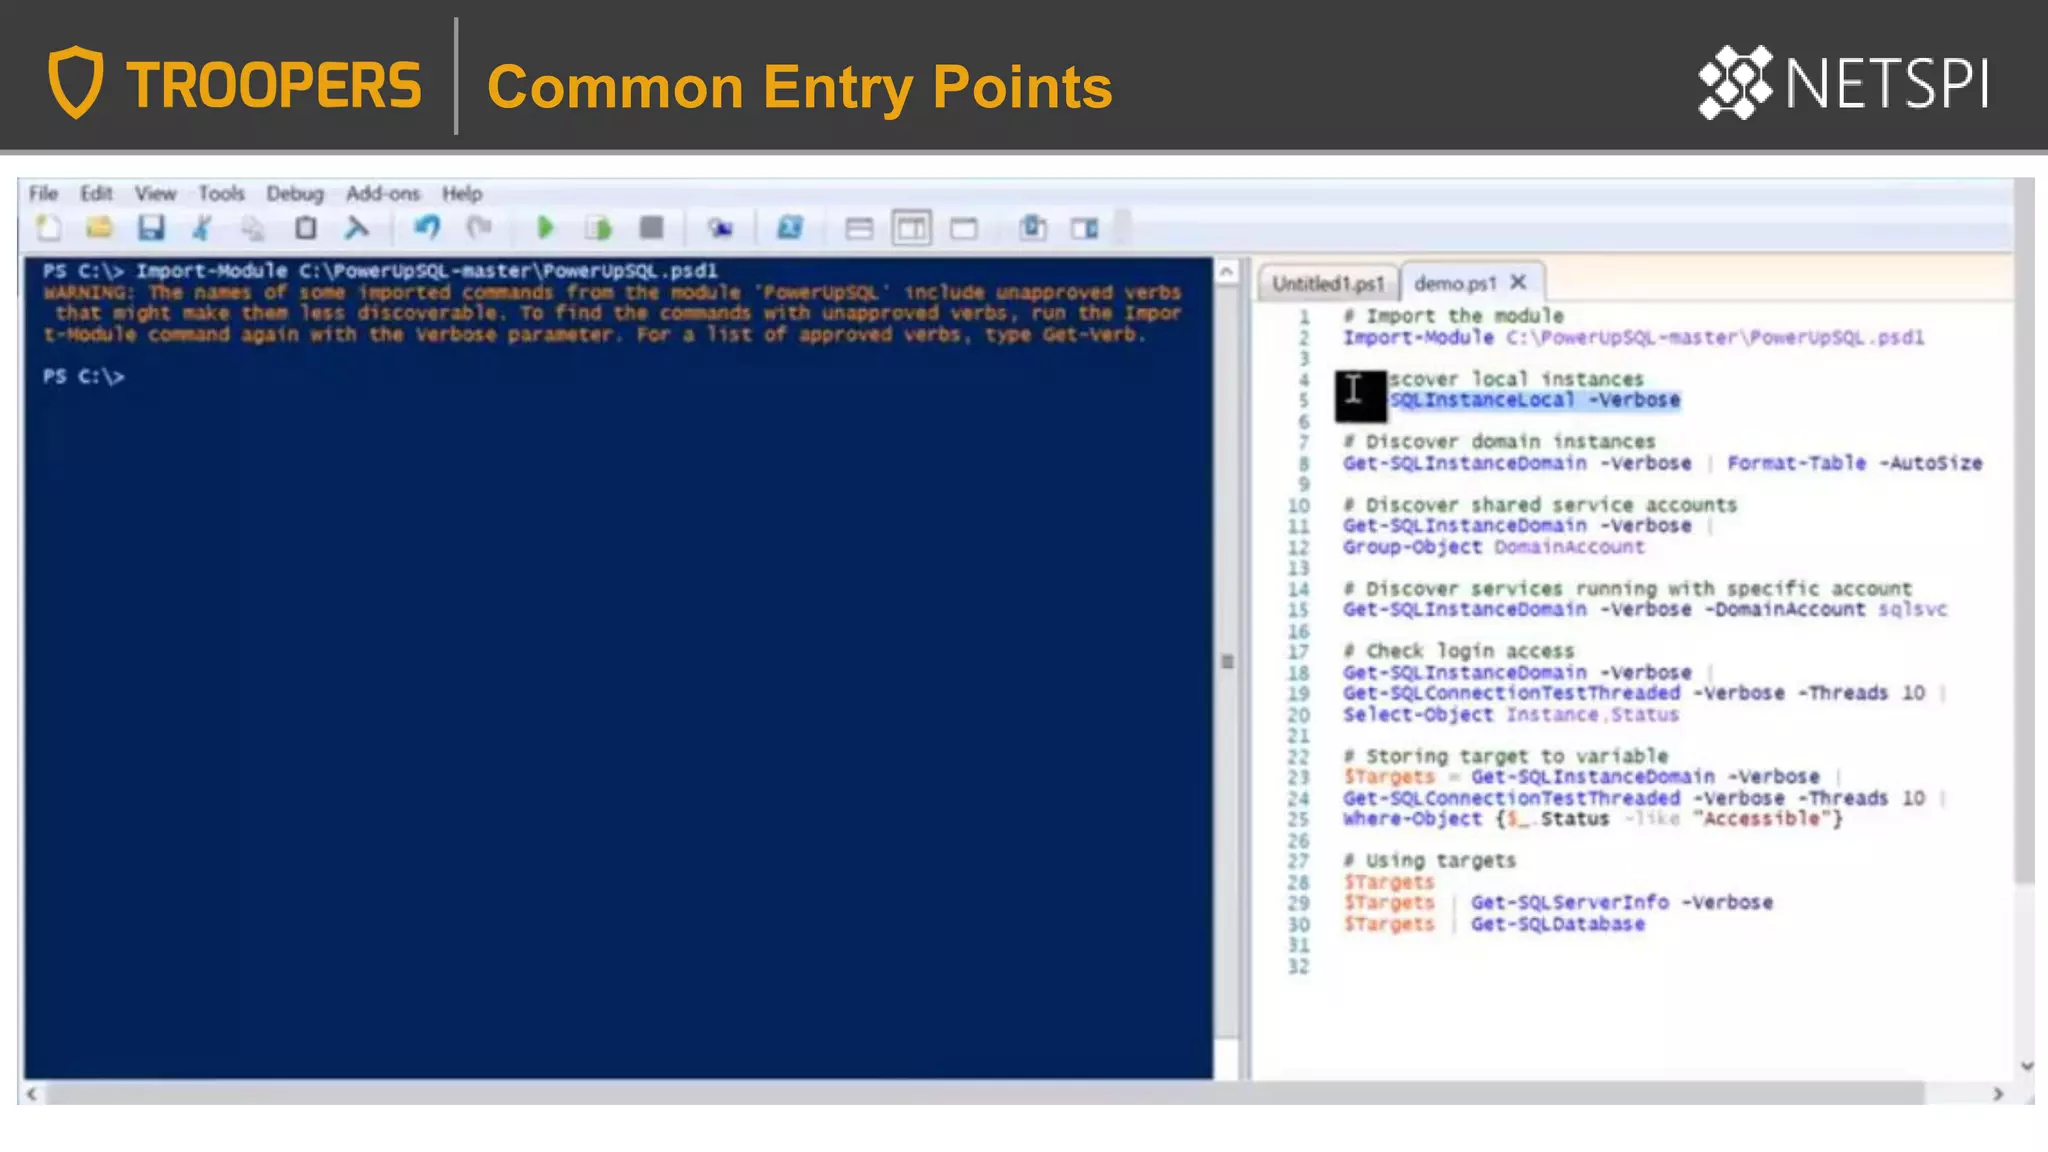Click the script pane scroll-down arrow
This screenshot has width=2048, height=1152.
[2026, 1066]
